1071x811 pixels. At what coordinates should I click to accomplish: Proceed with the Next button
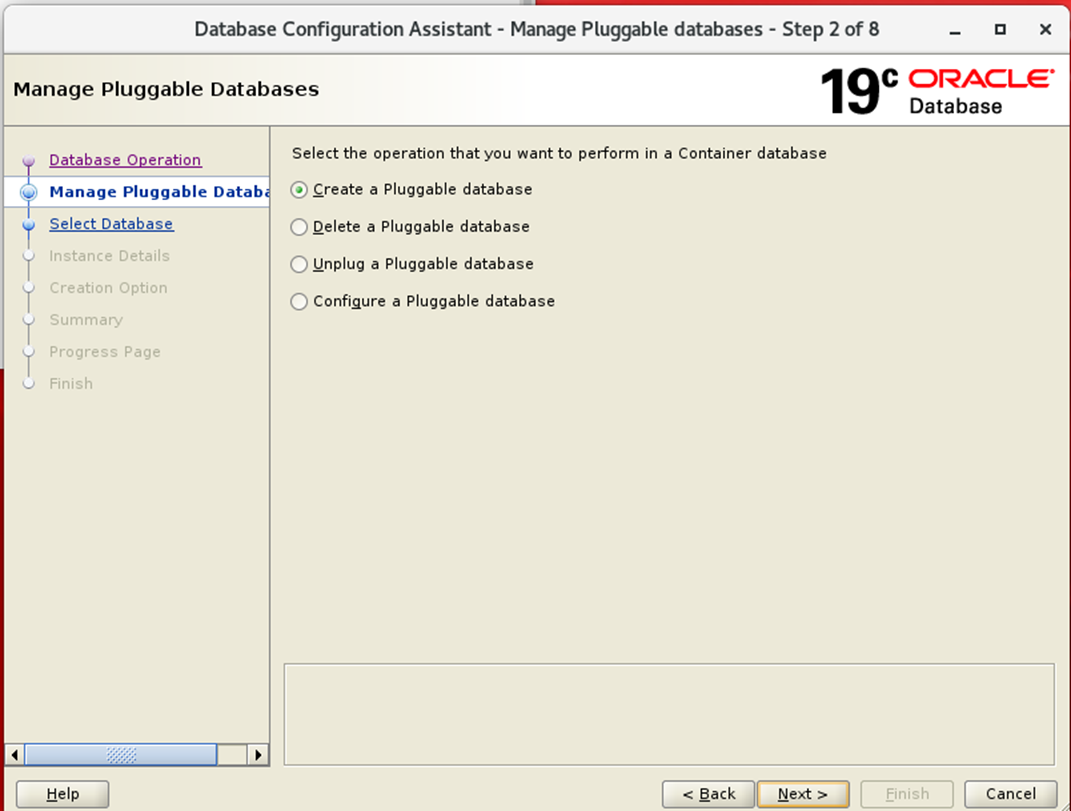[x=803, y=794]
